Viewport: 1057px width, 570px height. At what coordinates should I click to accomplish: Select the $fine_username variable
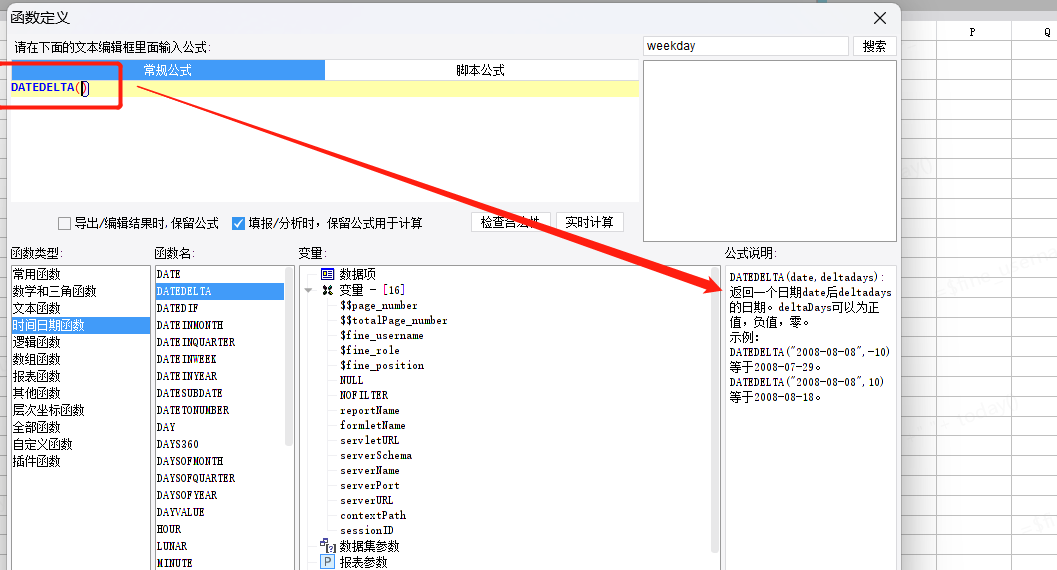tap(382, 336)
